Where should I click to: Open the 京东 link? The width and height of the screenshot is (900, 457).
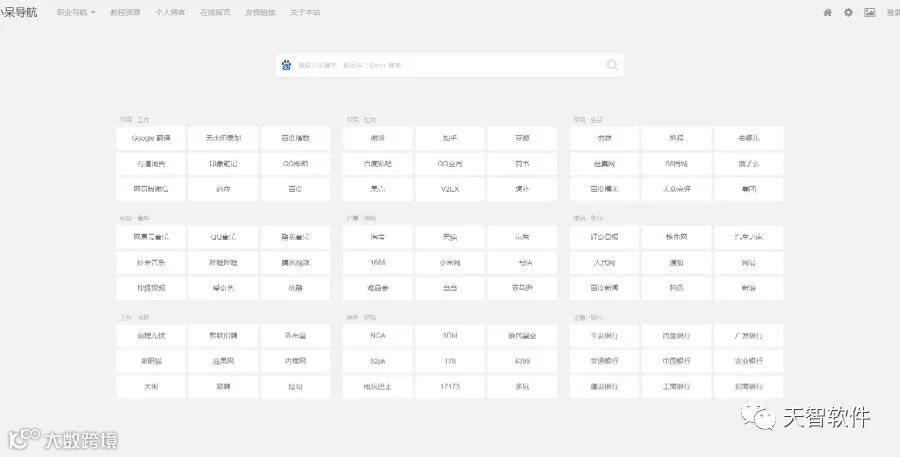522,237
